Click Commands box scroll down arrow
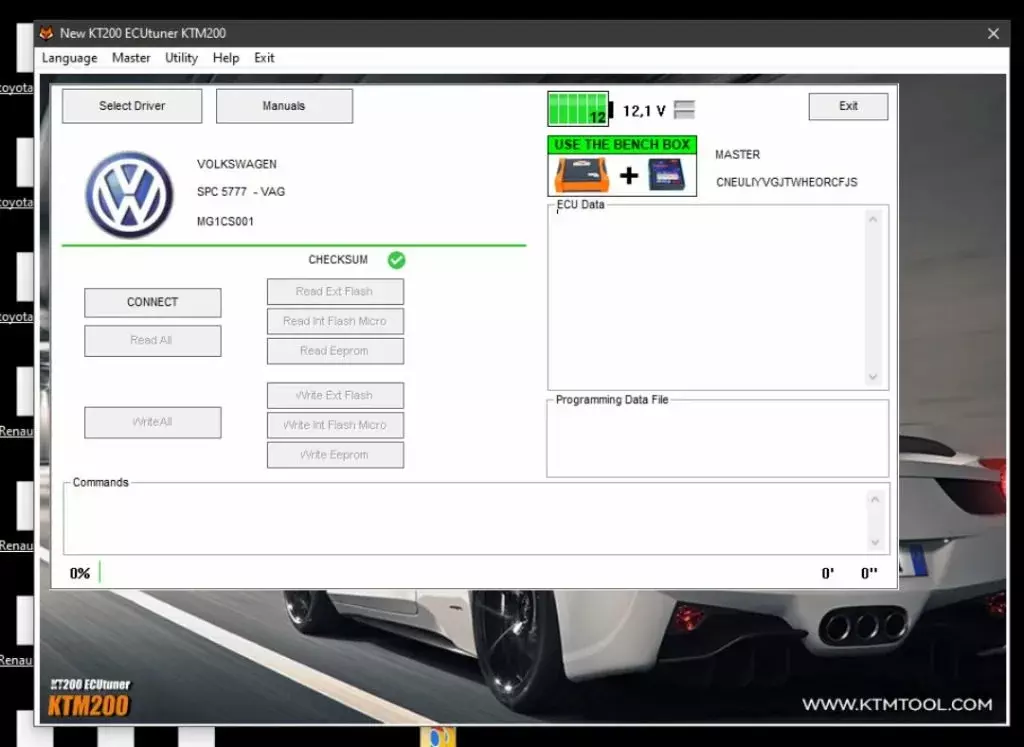This screenshot has height=747, width=1024. [875, 543]
